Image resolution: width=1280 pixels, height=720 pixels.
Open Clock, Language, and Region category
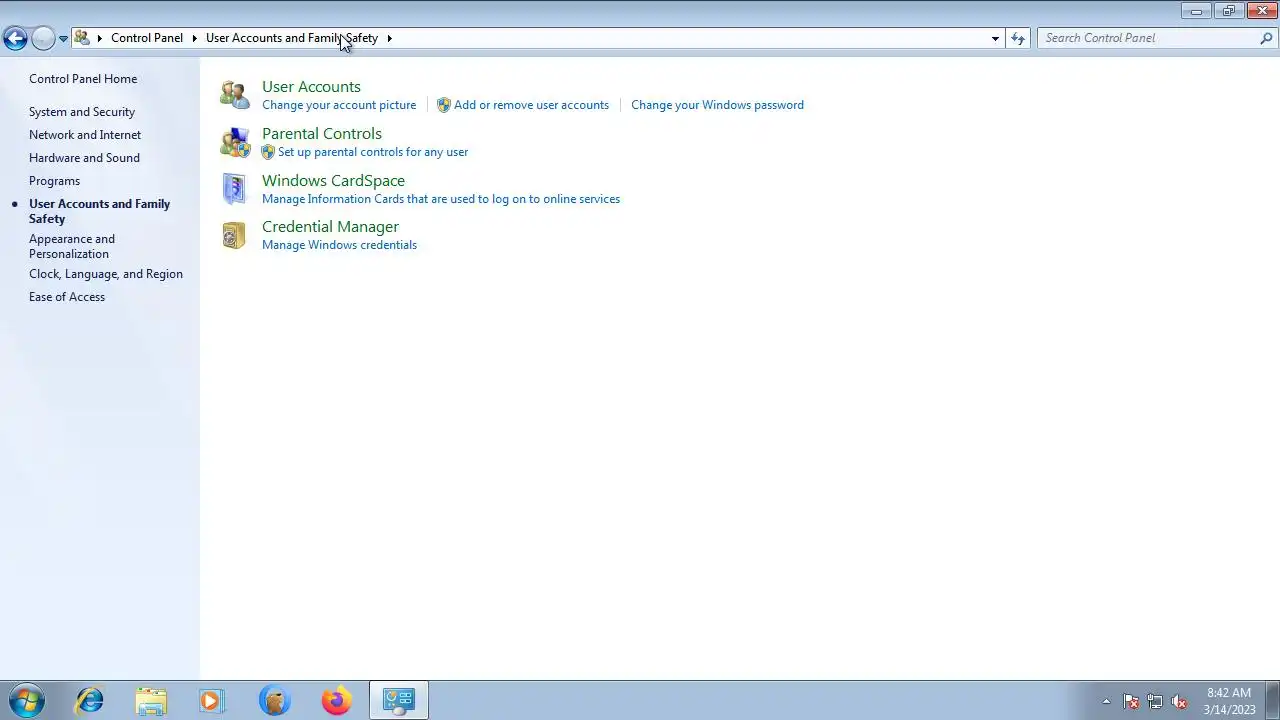[x=106, y=274]
